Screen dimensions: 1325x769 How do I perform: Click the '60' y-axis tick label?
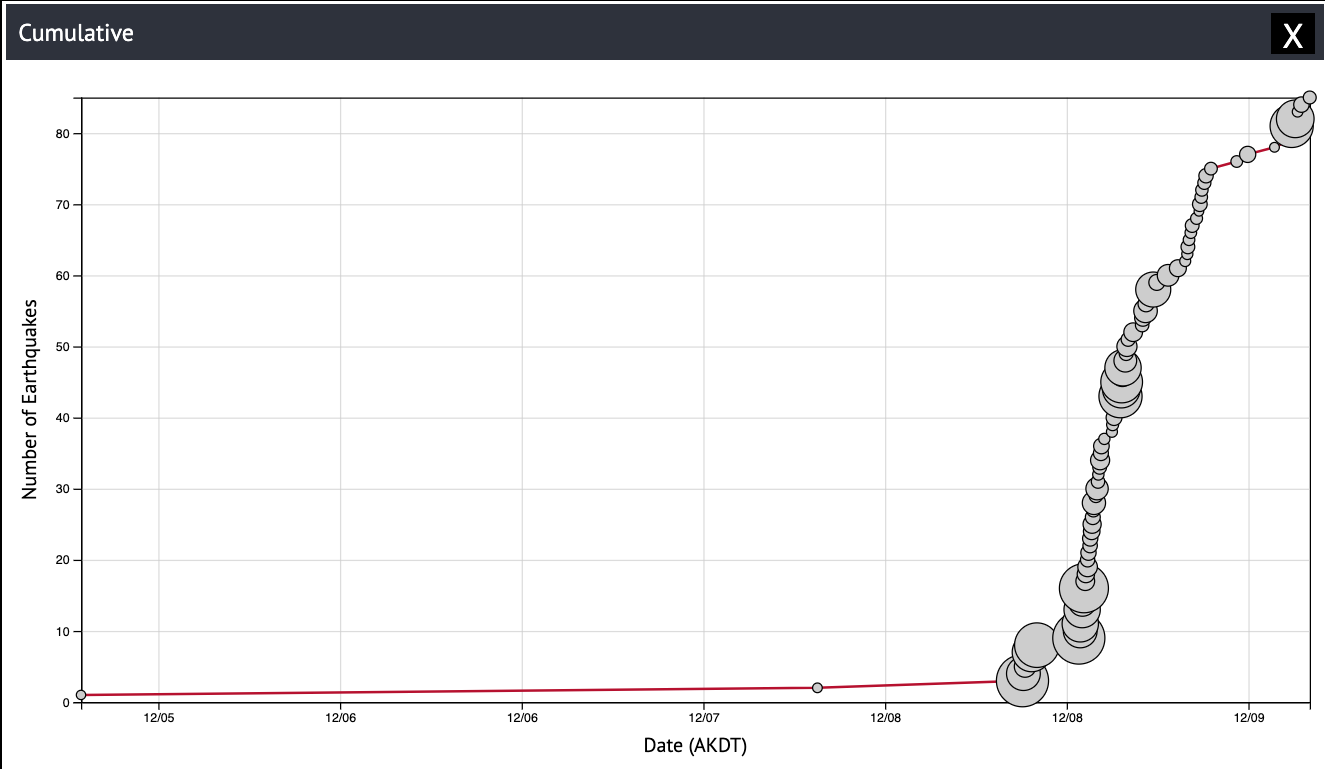tap(62, 276)
